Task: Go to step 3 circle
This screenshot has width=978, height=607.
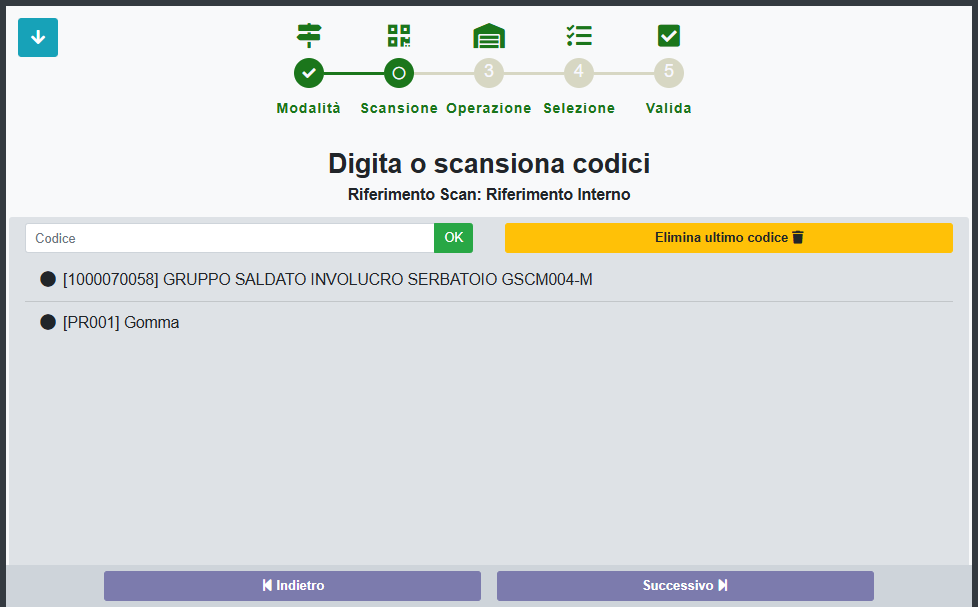Action: click(489, 74)
